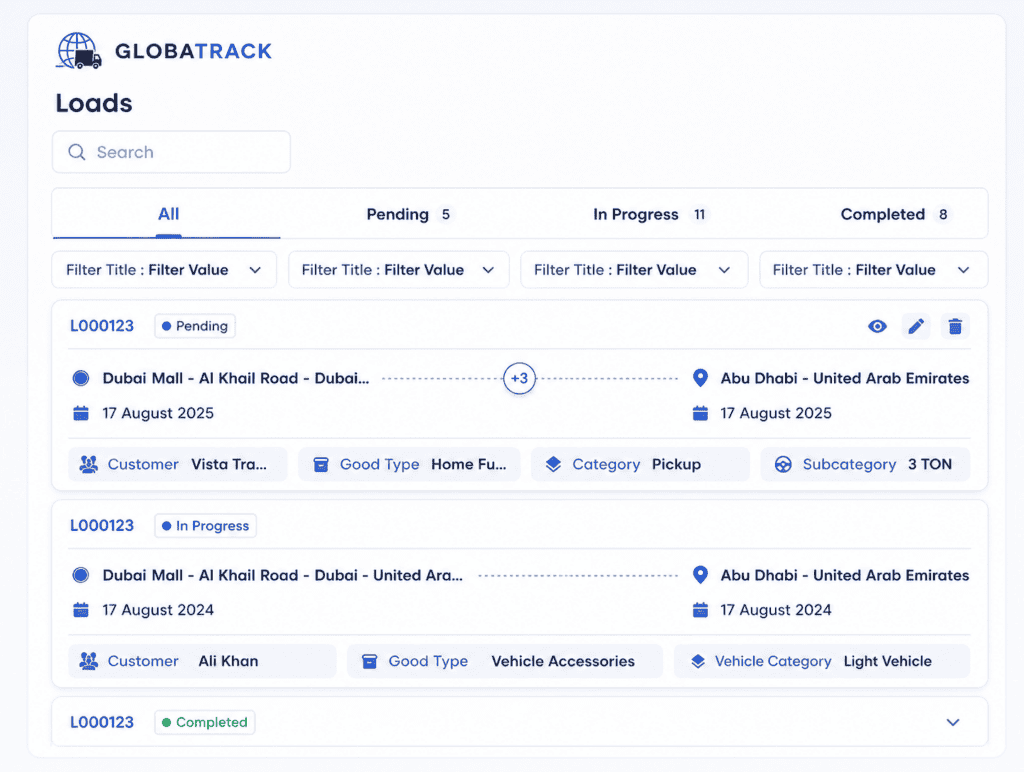Click the Dubai - United Ara... origin address
This screenshot has width=1024, height=772.
pyautogui.click(x=283, y=575)
